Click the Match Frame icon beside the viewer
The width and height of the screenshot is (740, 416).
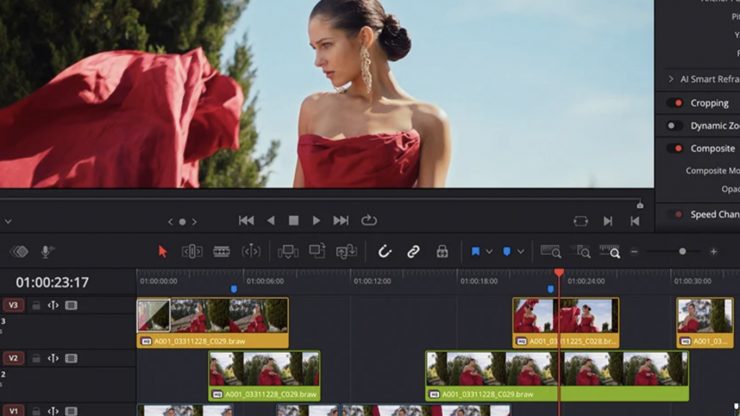pyautogui.click(x=580, y=221)
